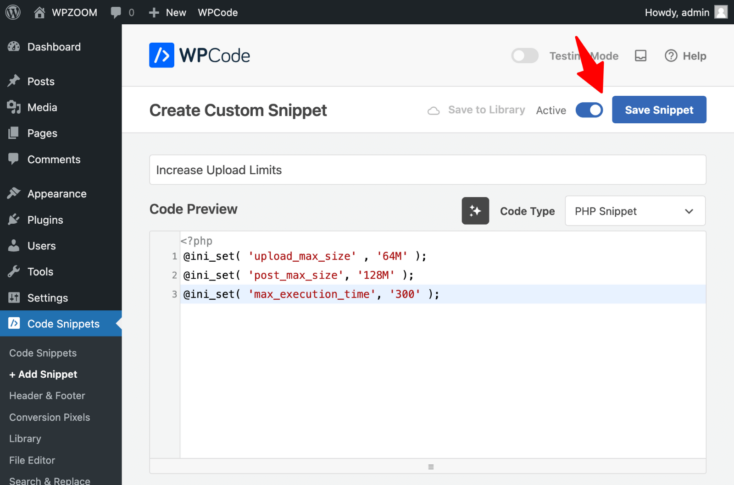Open the Howdy, admin account menu

(x=686, y=13)
